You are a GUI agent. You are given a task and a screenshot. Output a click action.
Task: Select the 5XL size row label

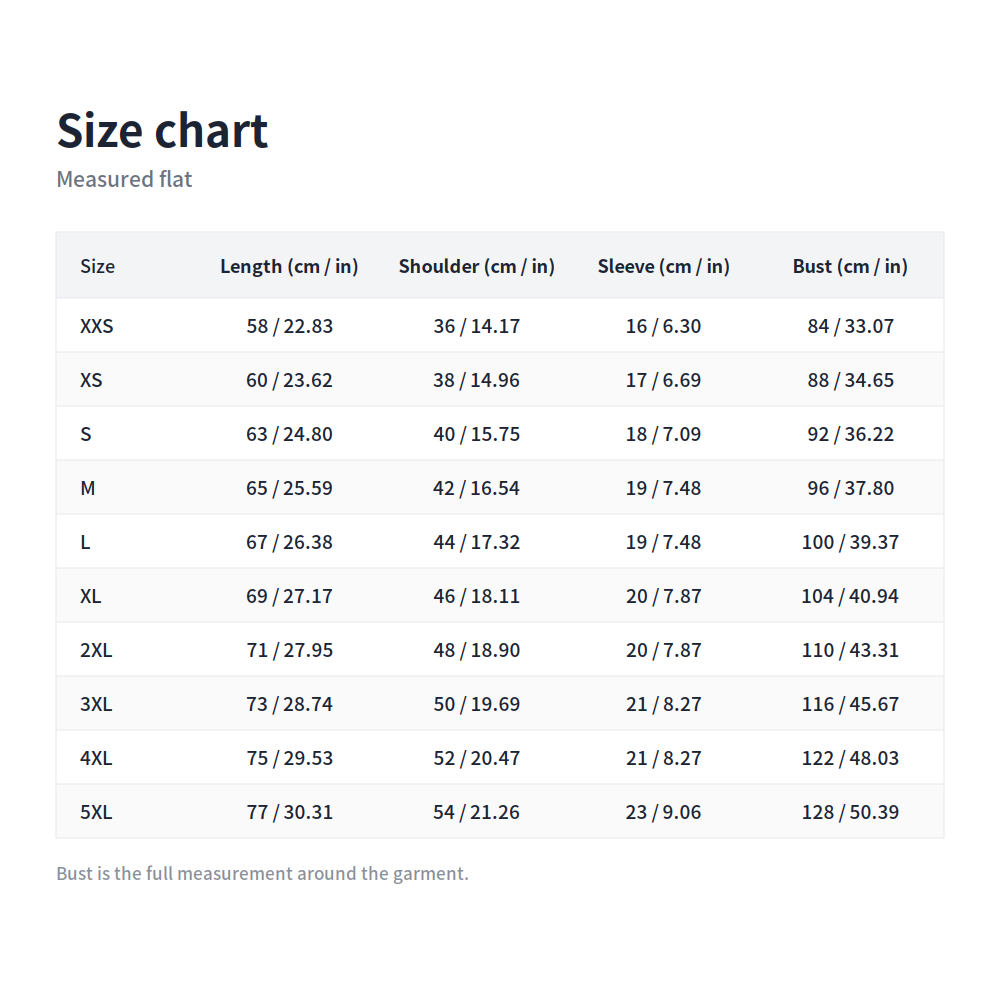(96, 812)
